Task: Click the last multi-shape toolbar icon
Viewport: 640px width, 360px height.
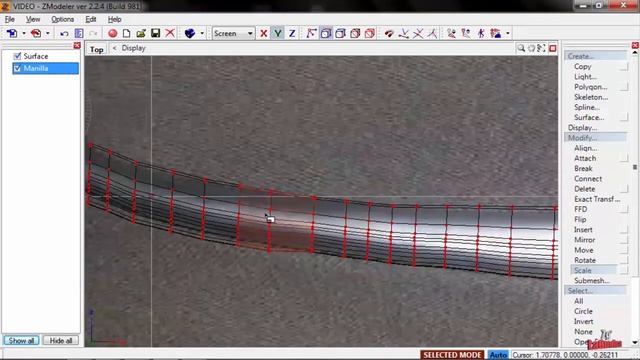Action: point(496,33)
